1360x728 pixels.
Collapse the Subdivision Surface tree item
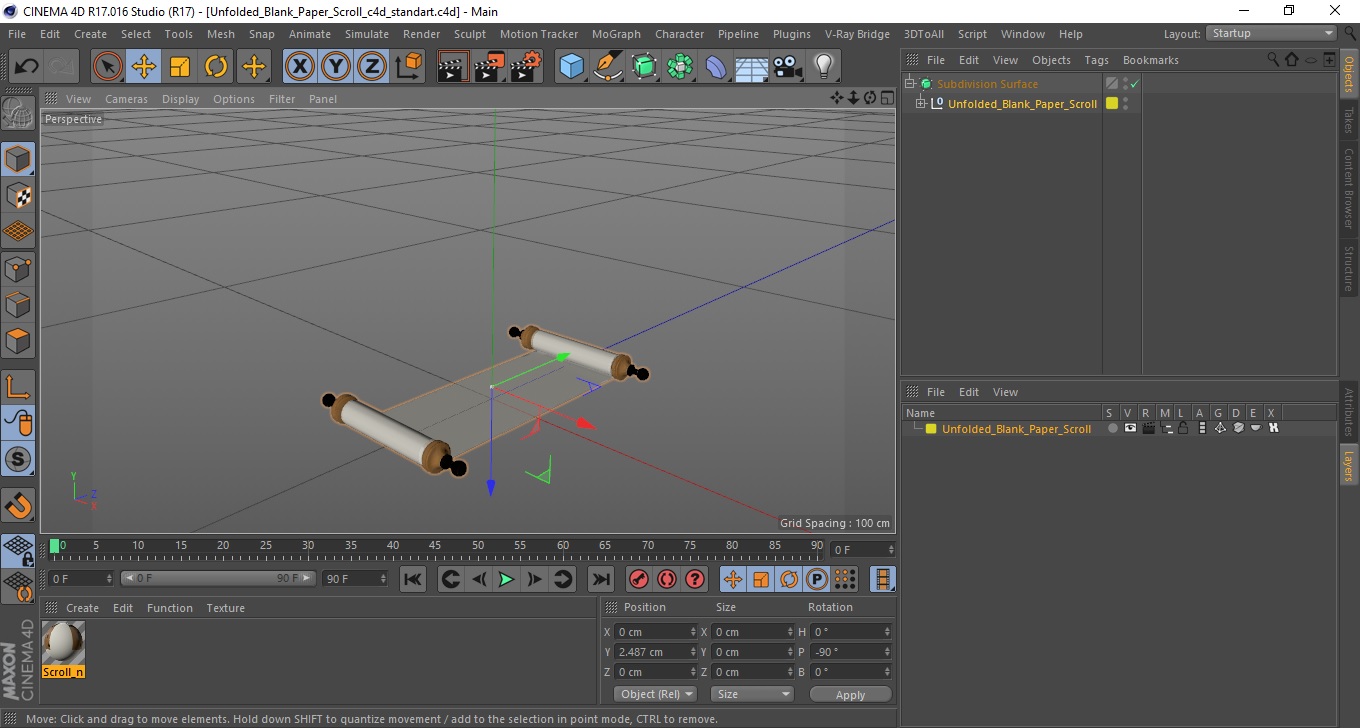pyautogui.click(x=910, y=84)
